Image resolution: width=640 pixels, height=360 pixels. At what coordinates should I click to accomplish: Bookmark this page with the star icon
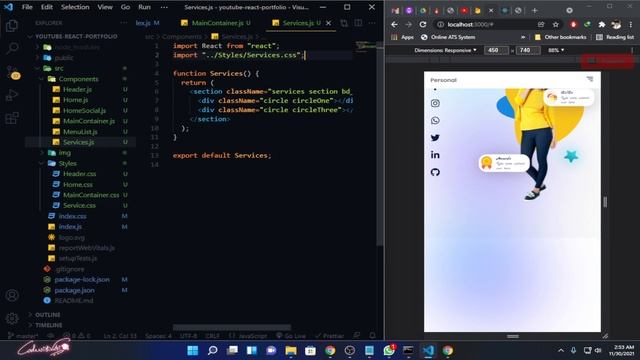[556, 24]
